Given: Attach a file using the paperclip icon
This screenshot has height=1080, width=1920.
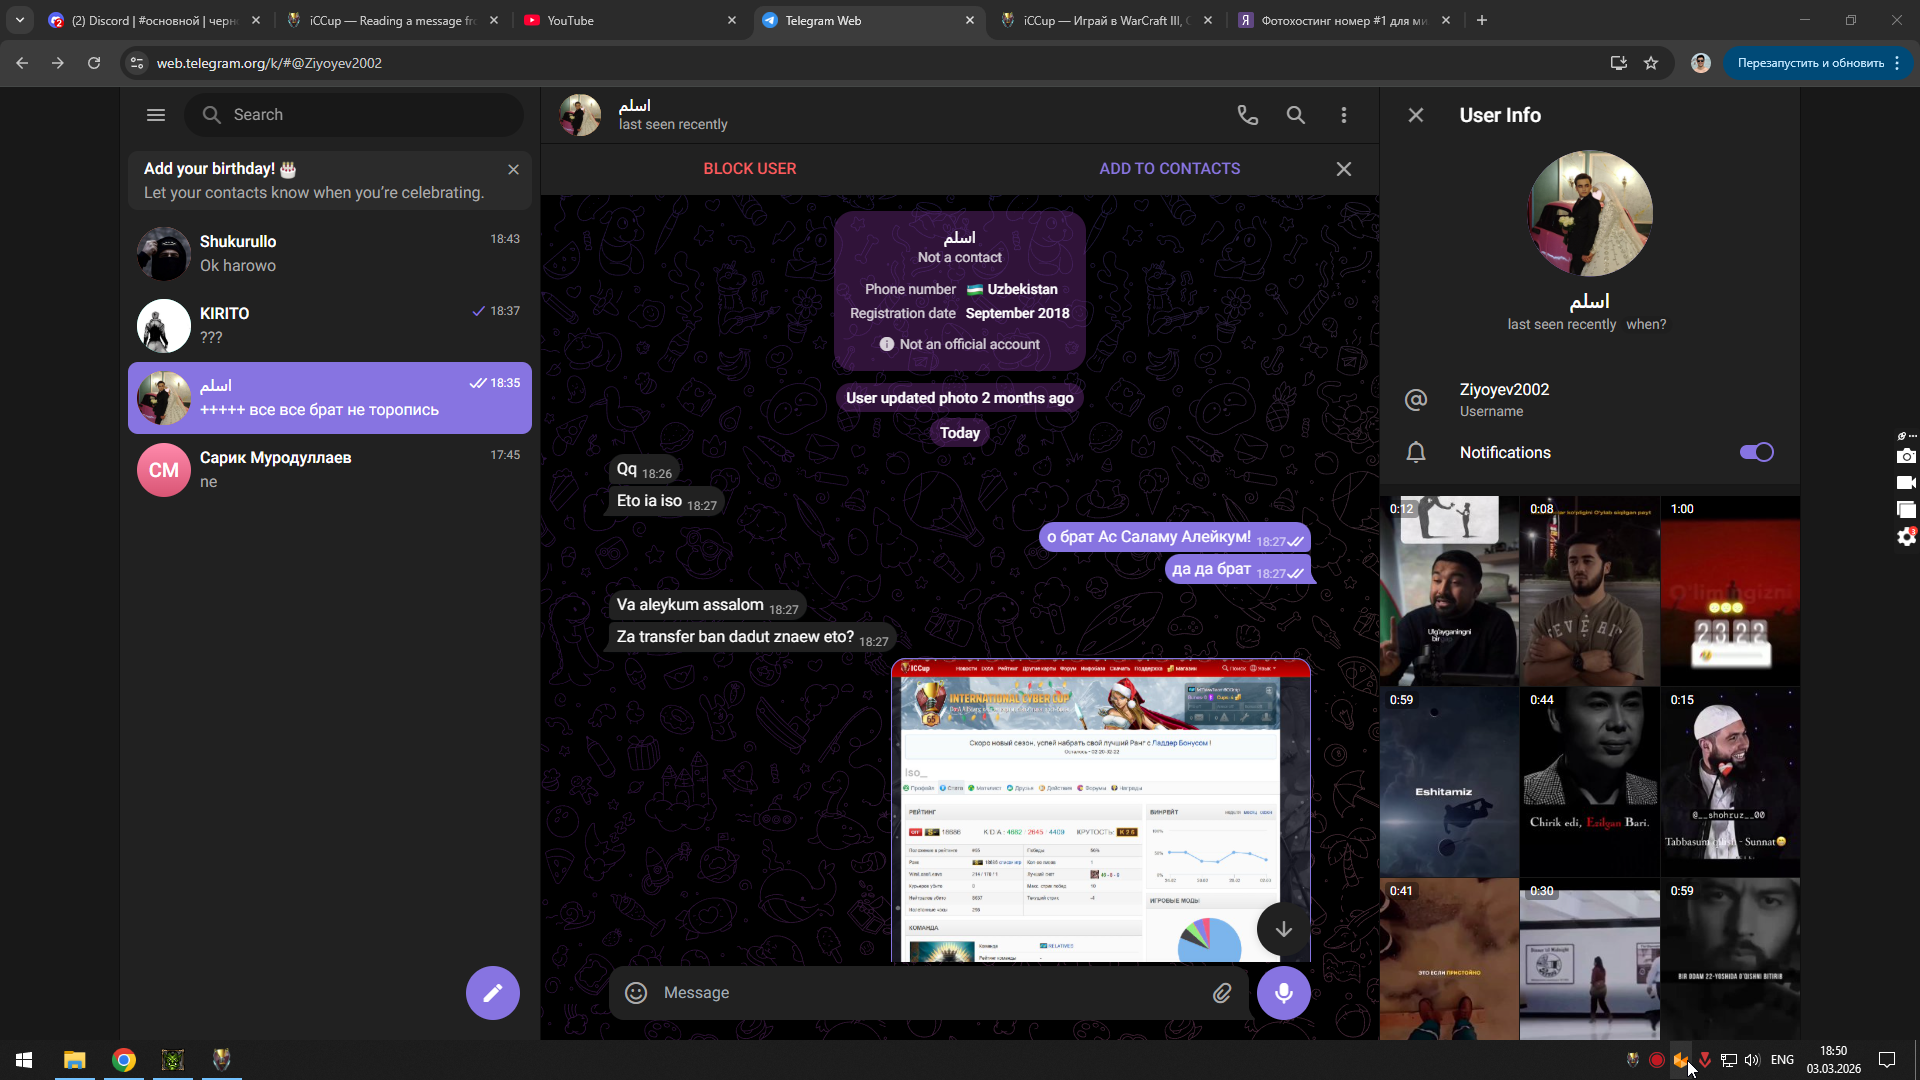Looking at the screenshot, I should (1222, 992).
